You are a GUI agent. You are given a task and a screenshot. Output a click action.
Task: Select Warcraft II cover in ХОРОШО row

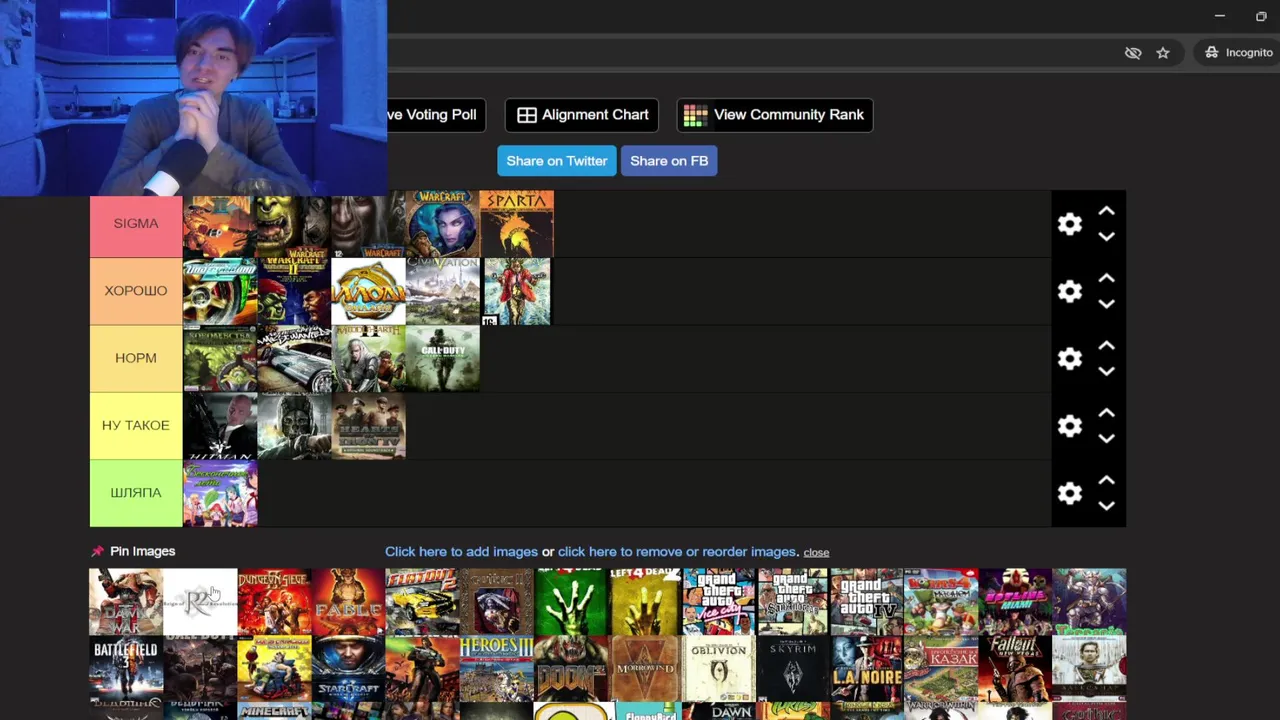[294, 291]
